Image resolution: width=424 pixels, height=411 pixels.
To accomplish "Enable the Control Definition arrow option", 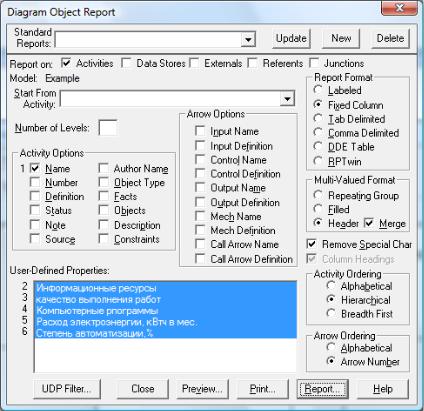I will pos(200,173).
